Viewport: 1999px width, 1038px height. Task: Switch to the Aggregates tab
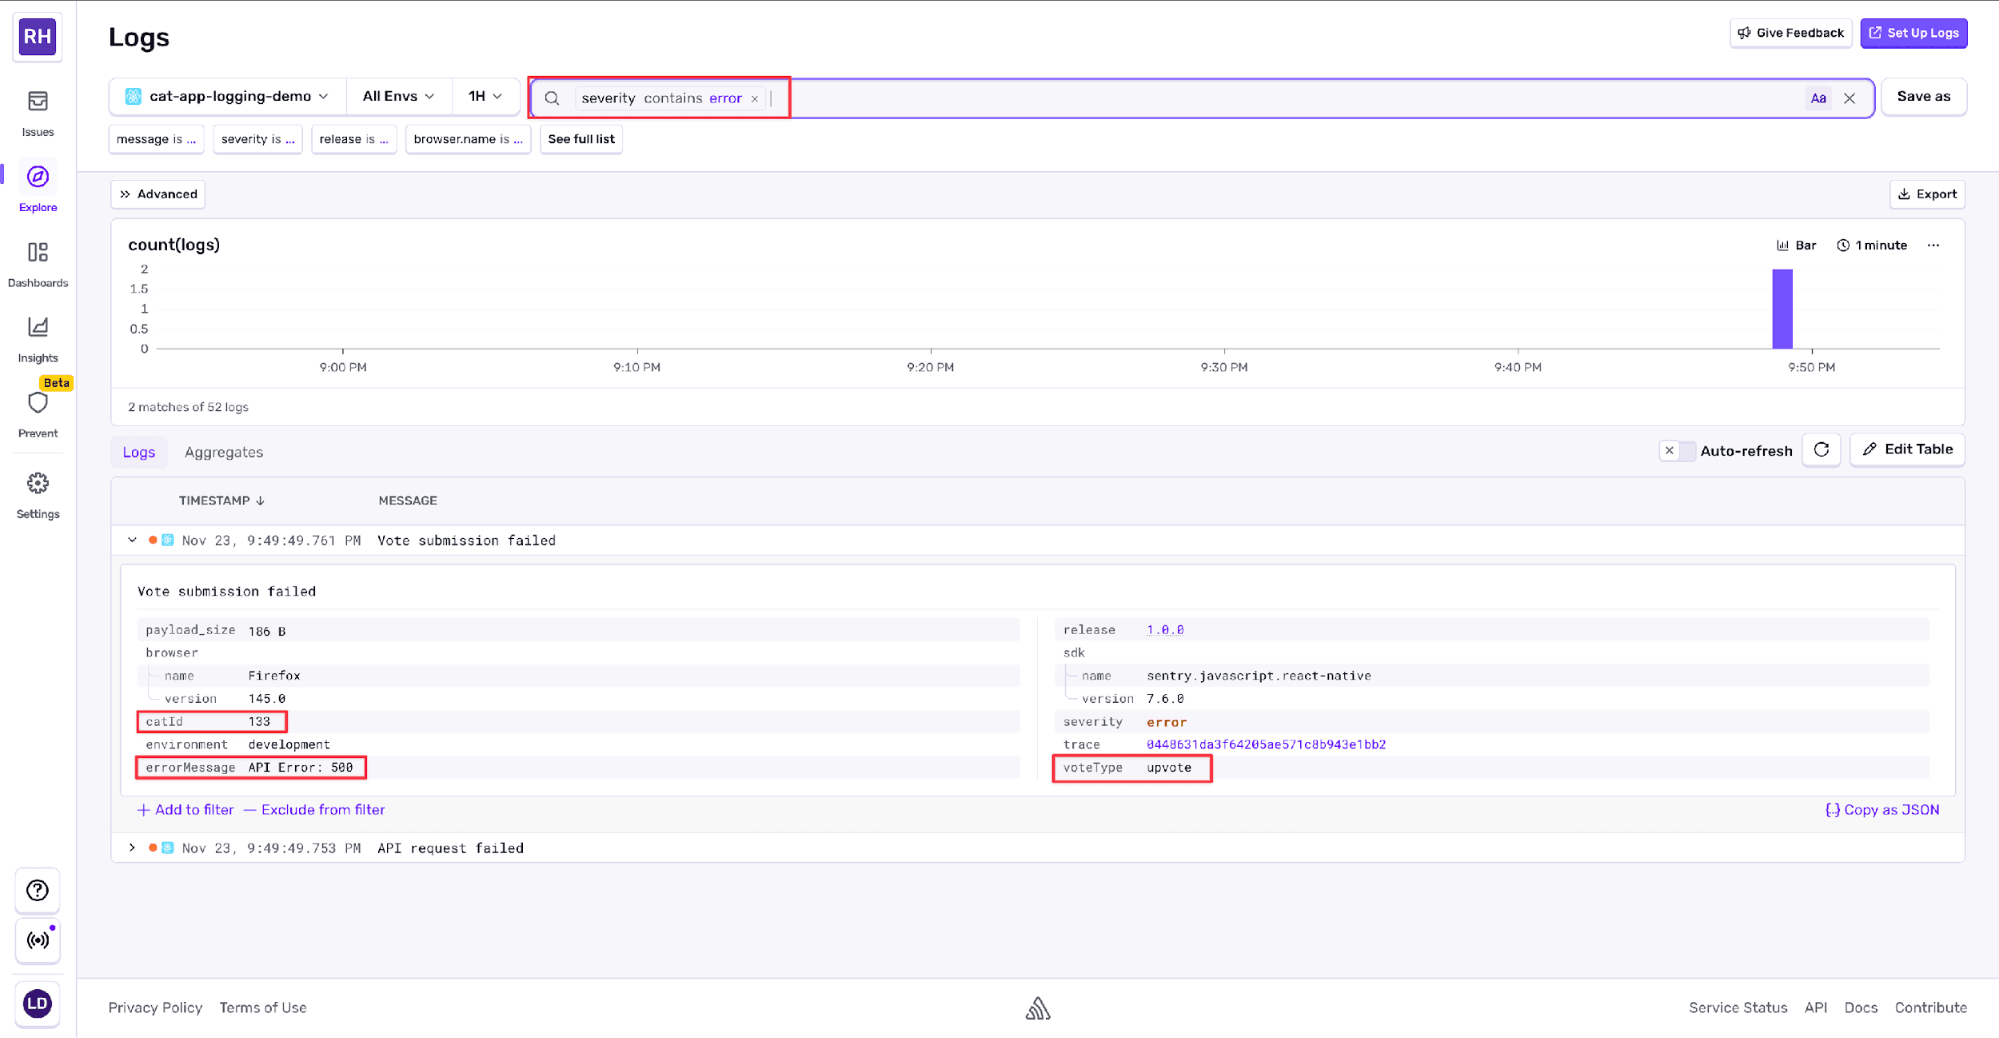(223, 452)
